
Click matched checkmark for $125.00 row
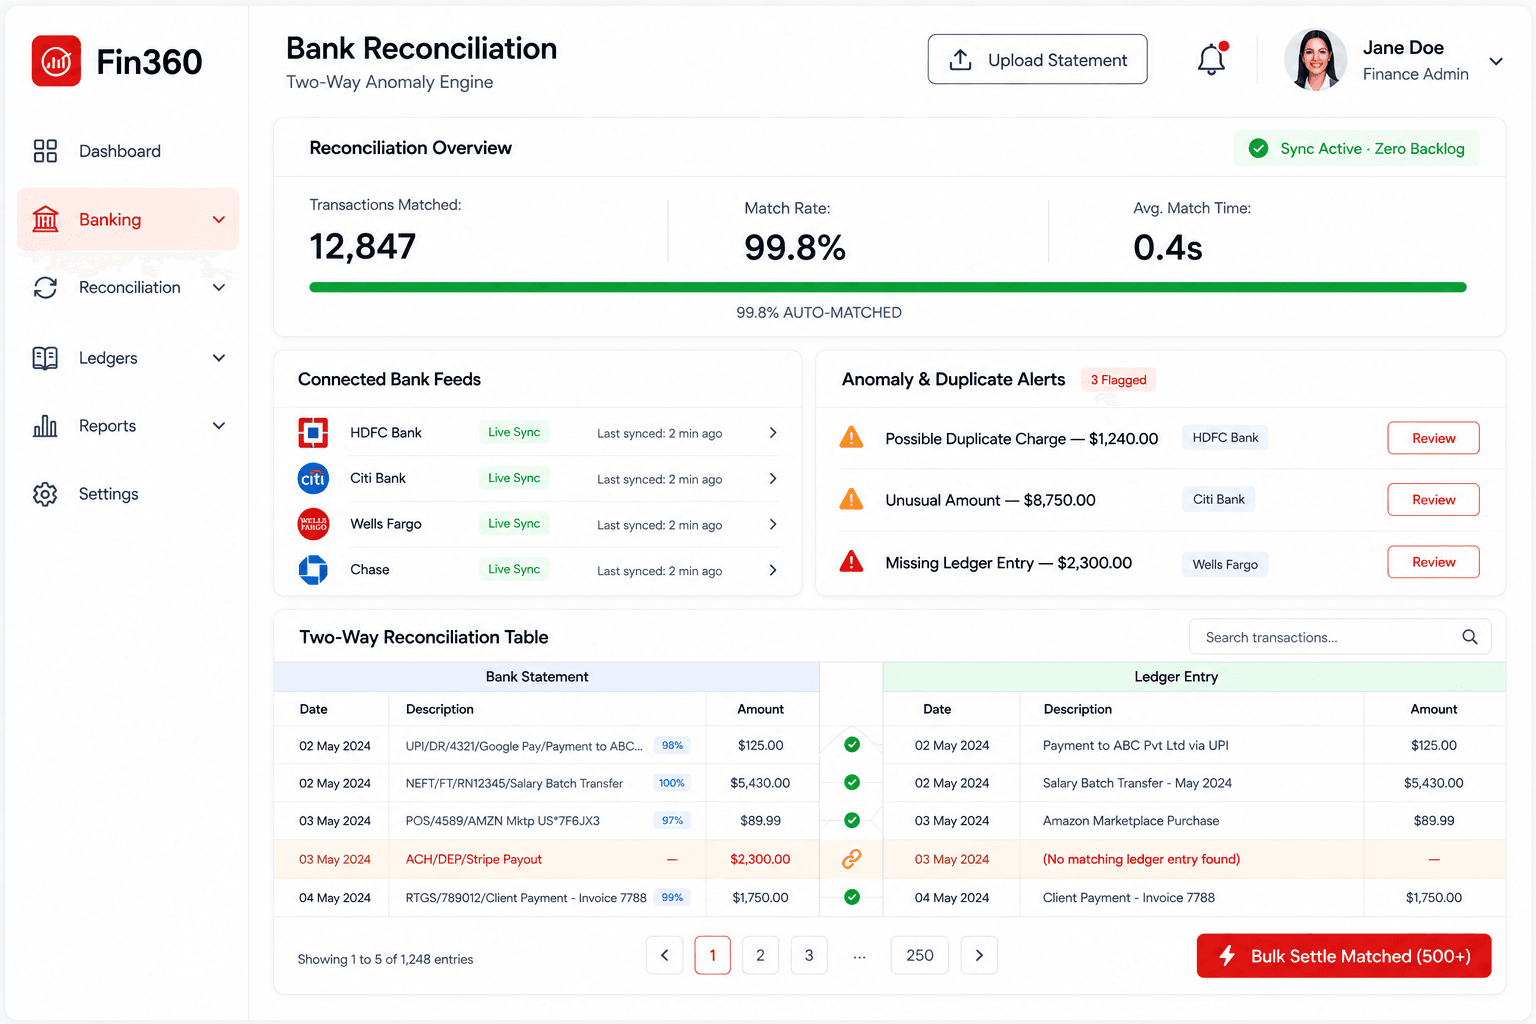tap(852, 744)
